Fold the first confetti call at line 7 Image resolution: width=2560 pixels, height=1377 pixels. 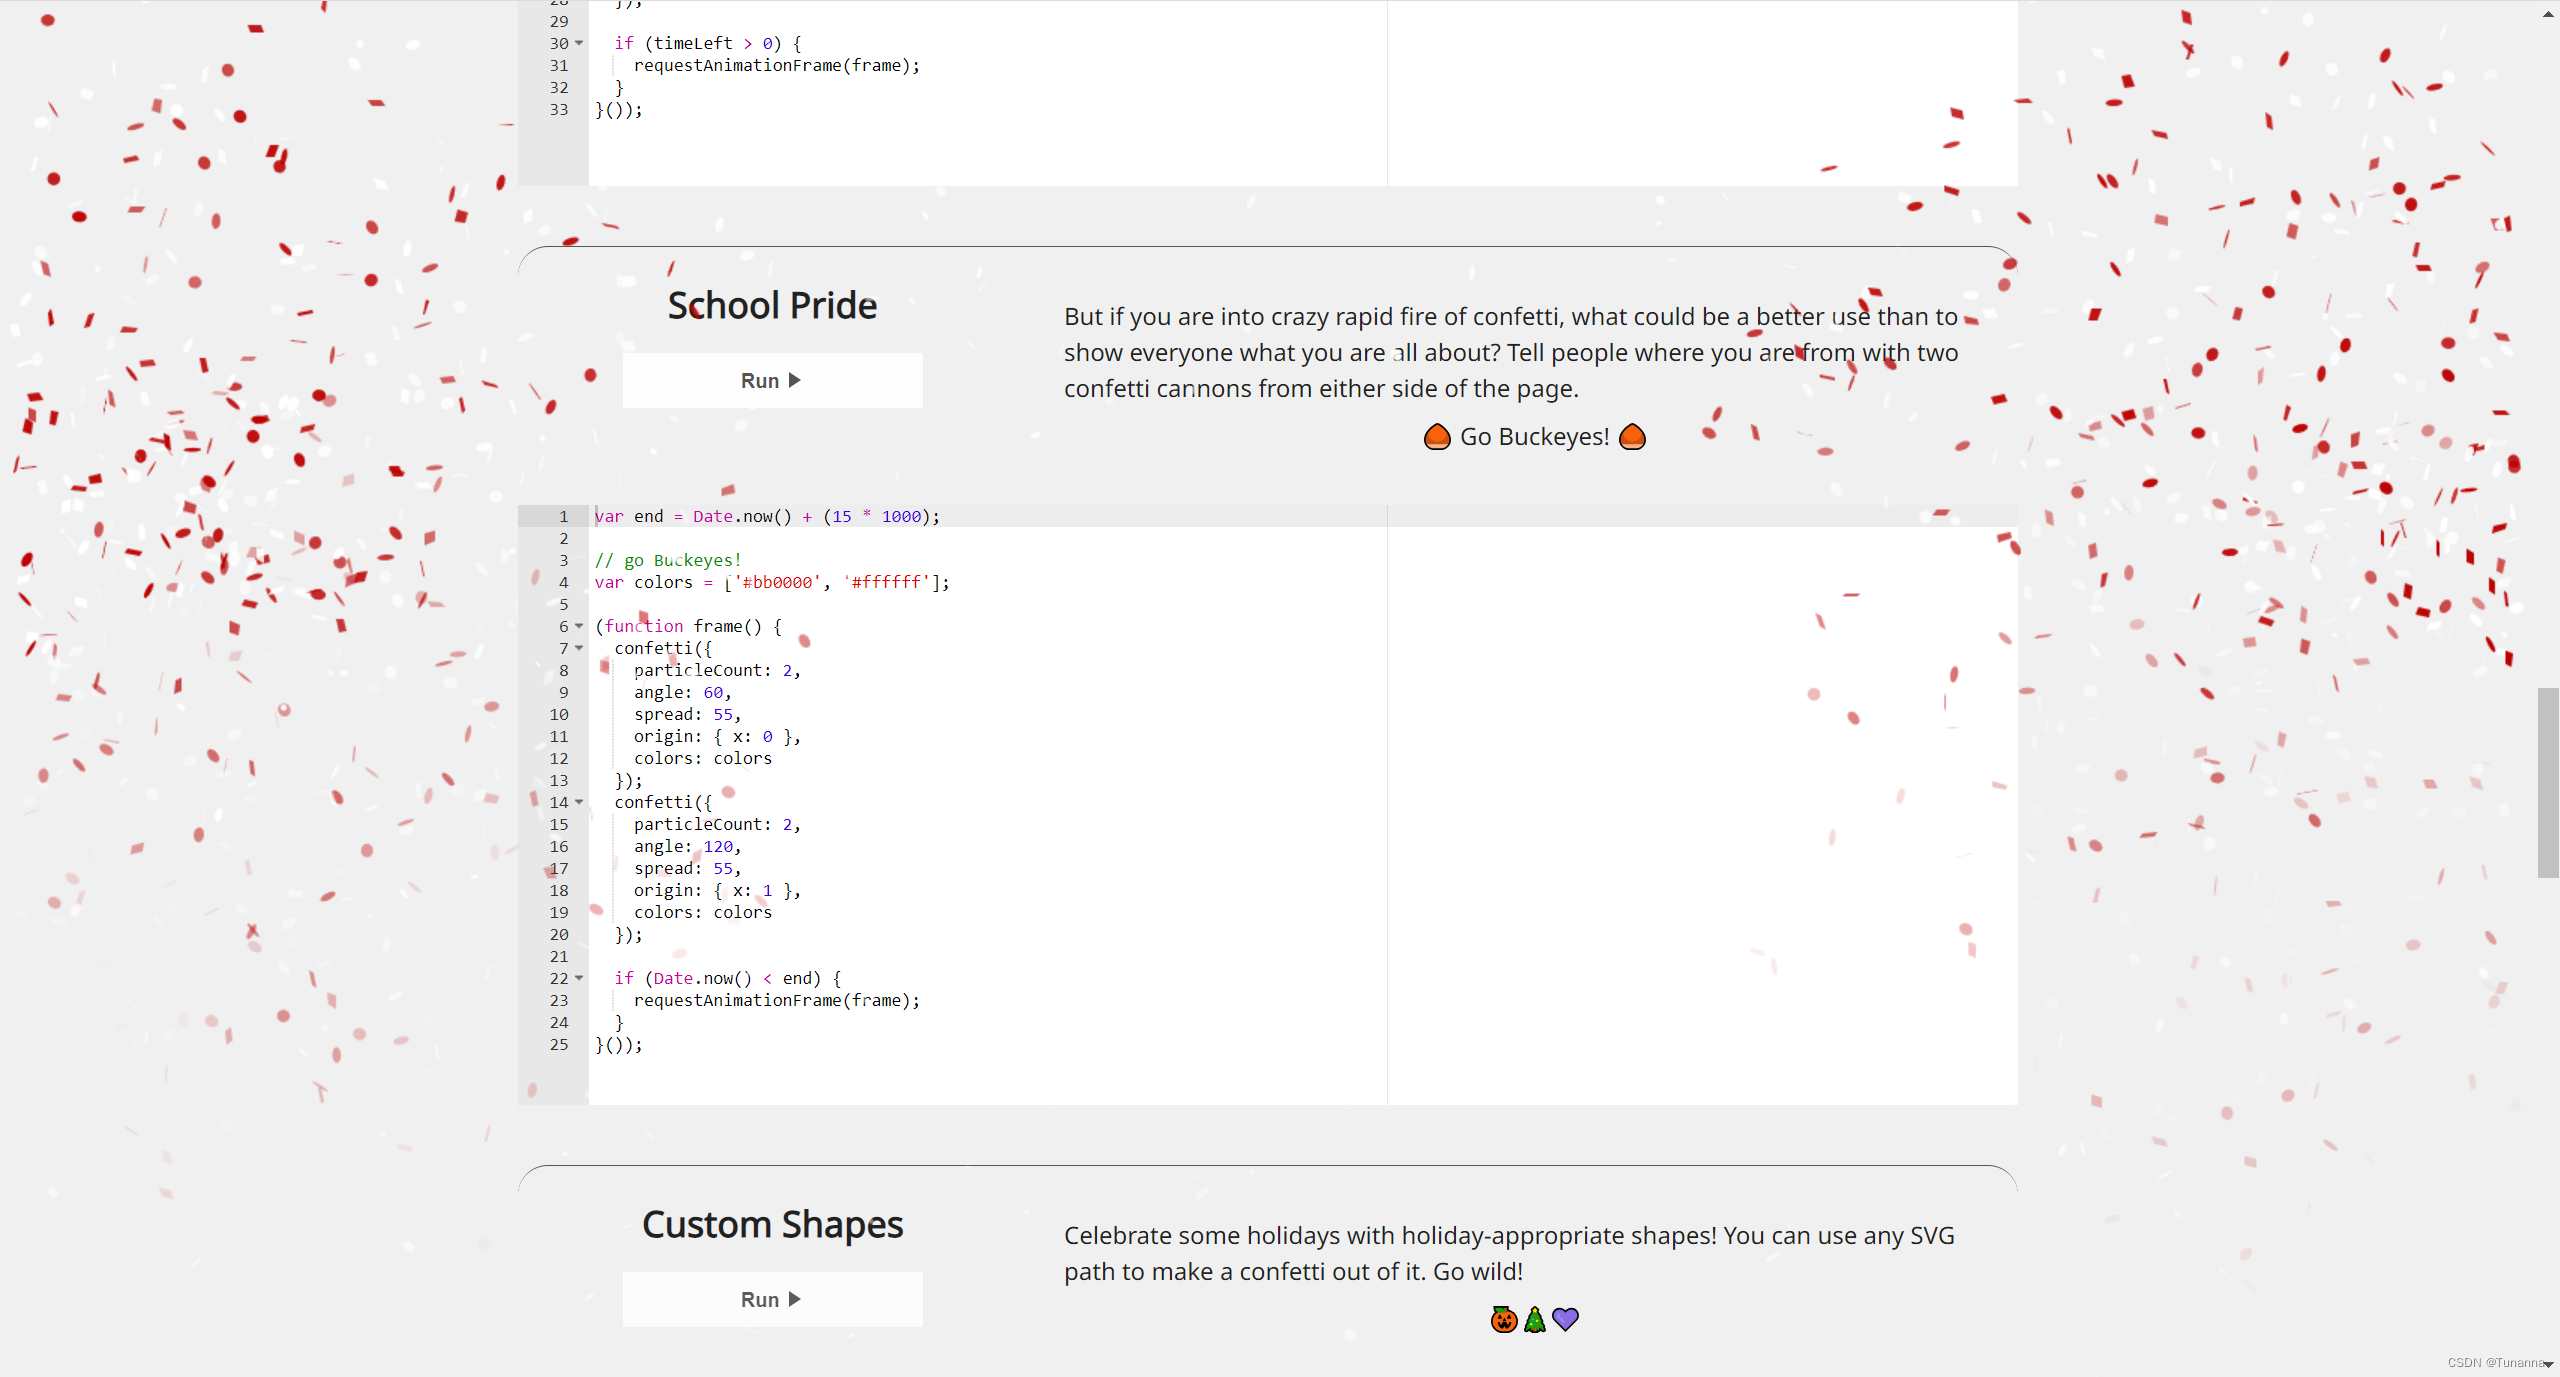point(579,648)
